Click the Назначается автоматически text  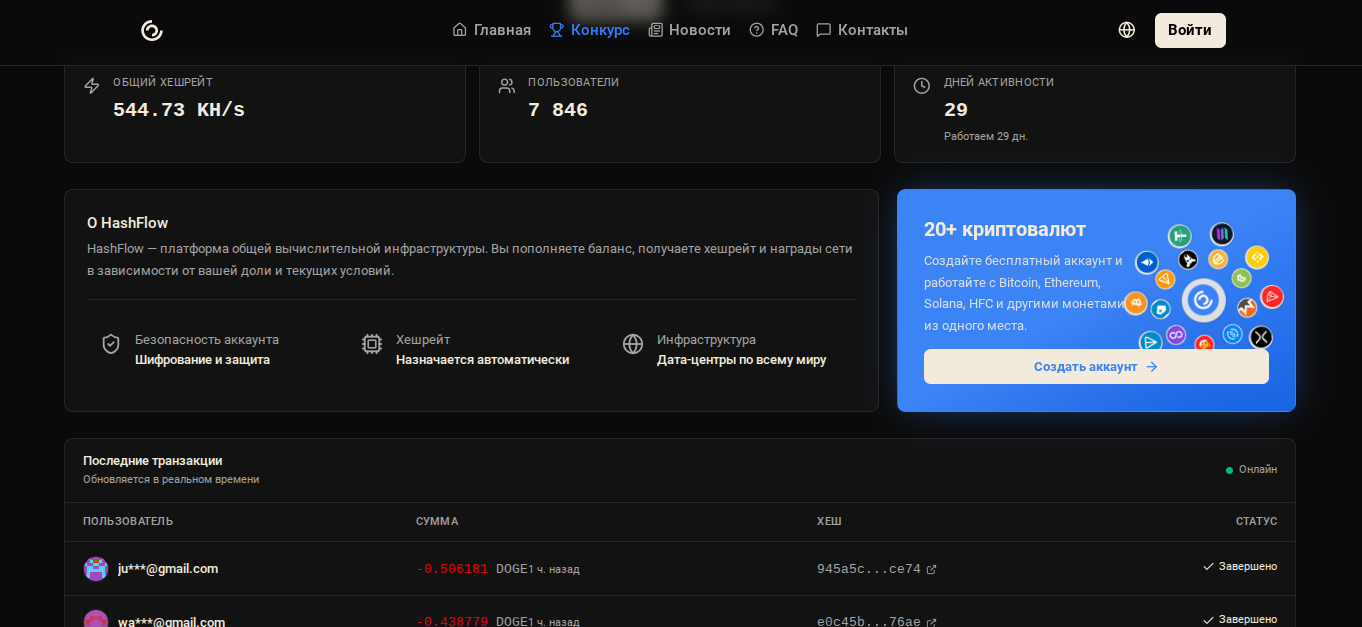coord(482,360)
